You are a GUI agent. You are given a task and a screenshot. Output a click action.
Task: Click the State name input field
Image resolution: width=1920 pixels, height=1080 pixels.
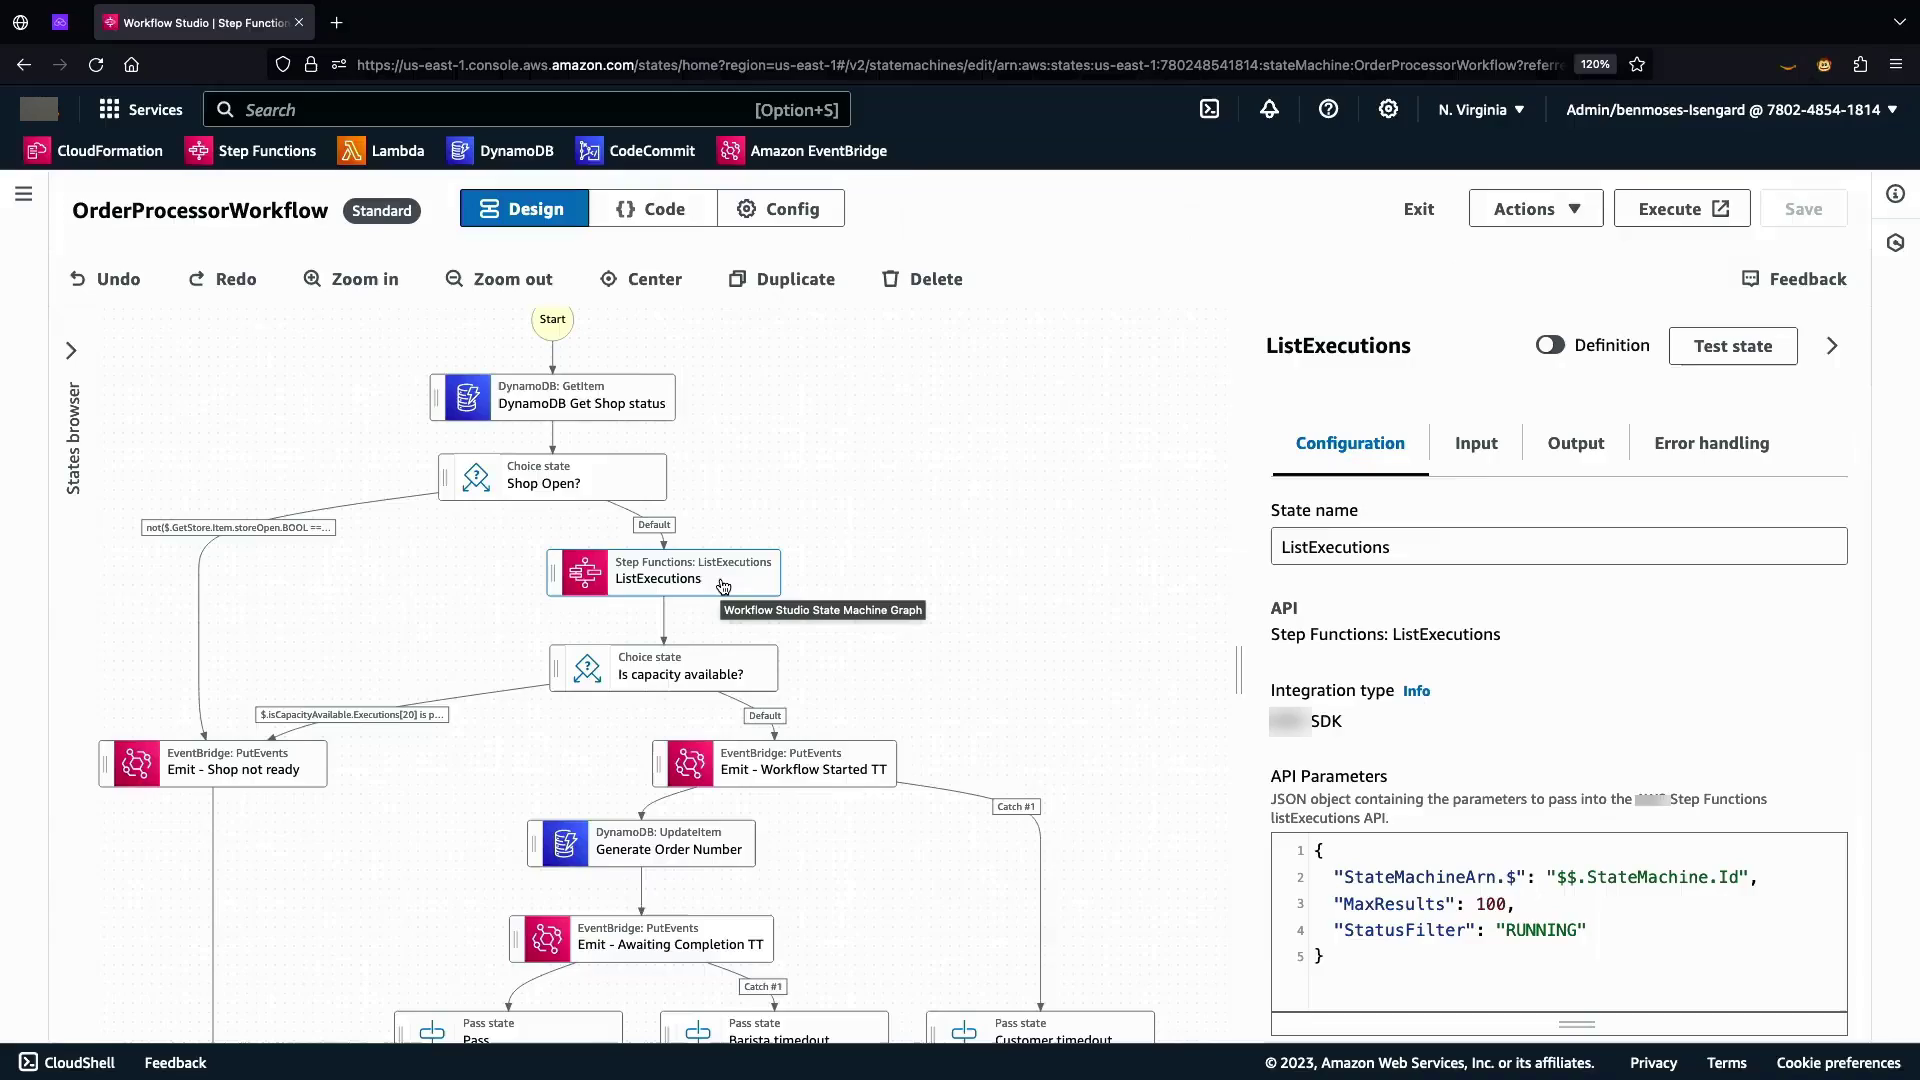tap(1558, 547)
